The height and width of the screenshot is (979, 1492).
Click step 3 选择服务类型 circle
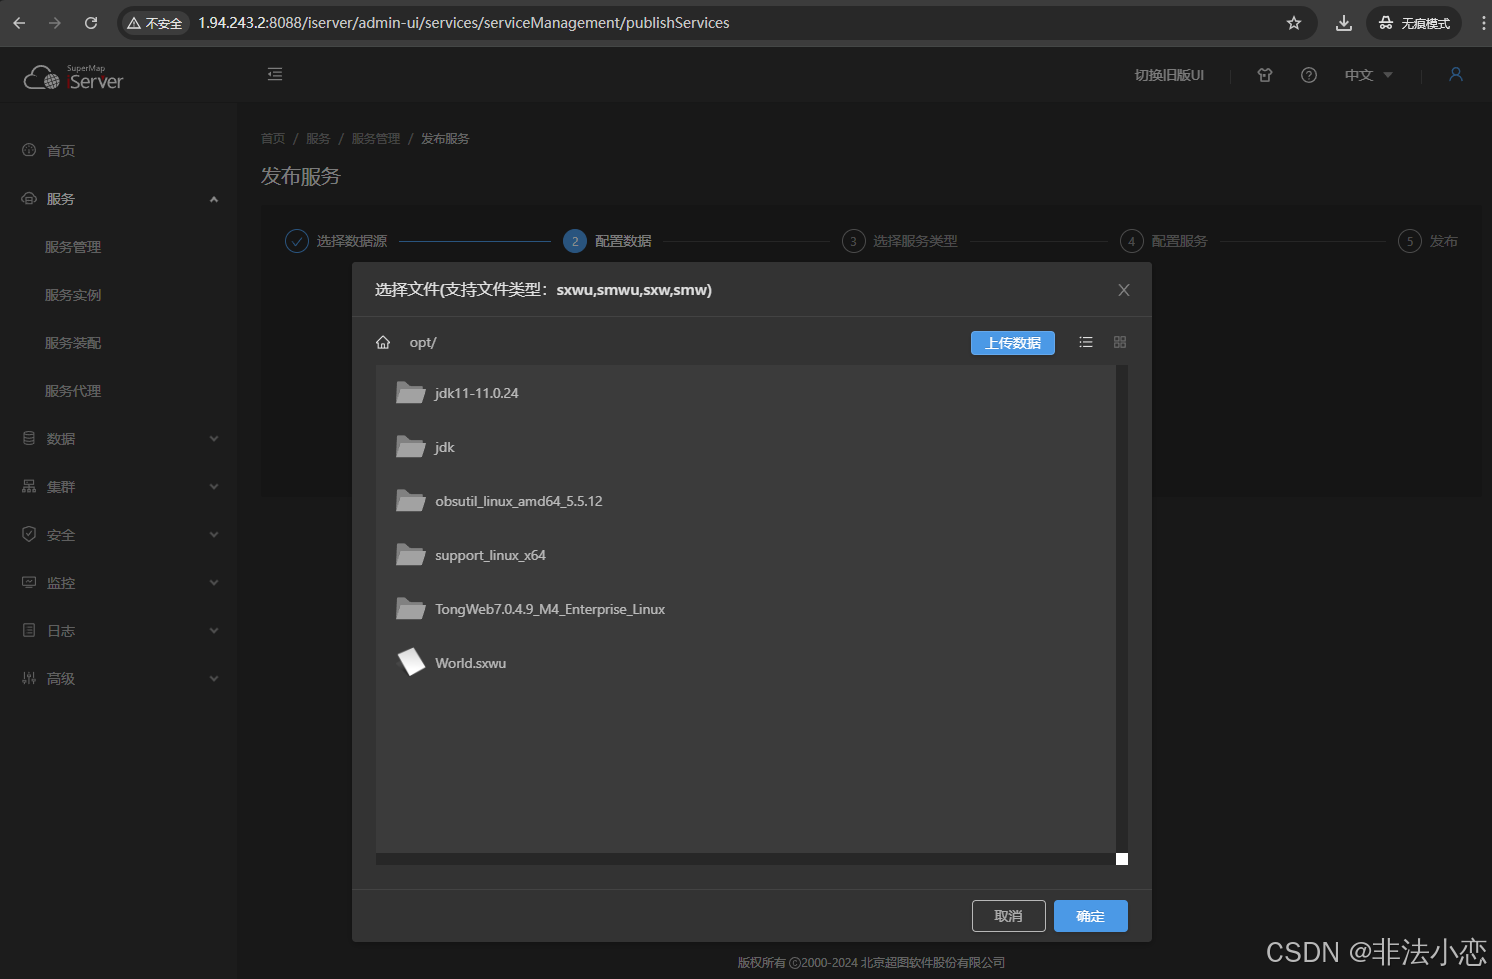853,241
